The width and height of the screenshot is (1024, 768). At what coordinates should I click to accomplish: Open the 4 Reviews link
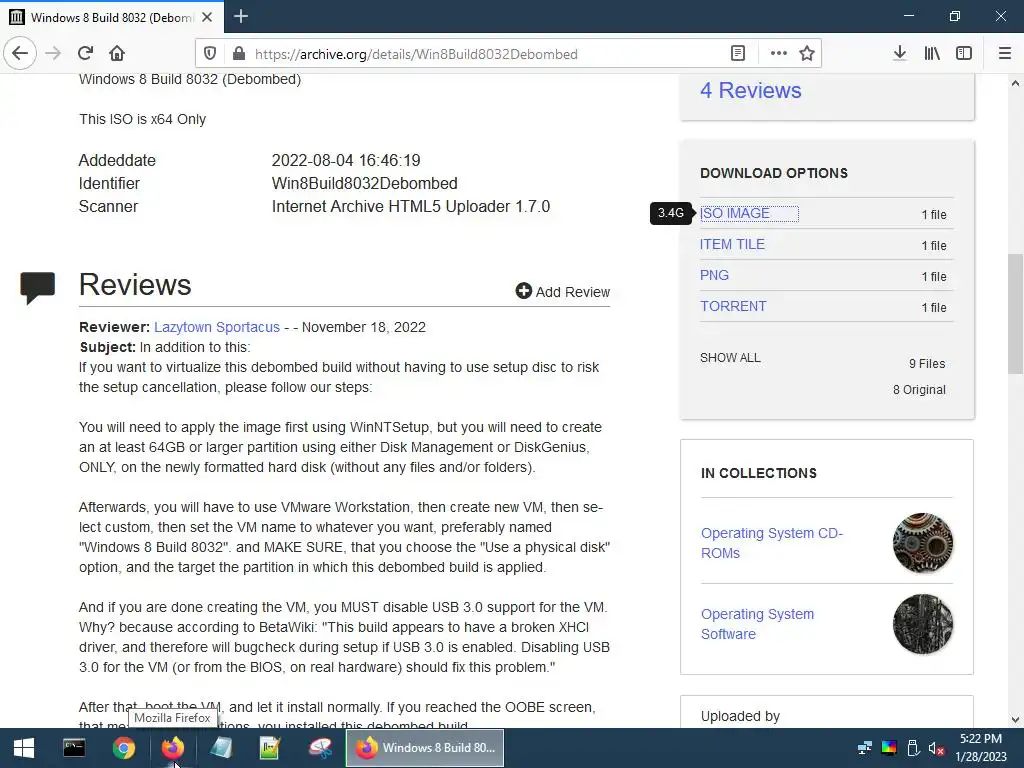coord(750,90)
